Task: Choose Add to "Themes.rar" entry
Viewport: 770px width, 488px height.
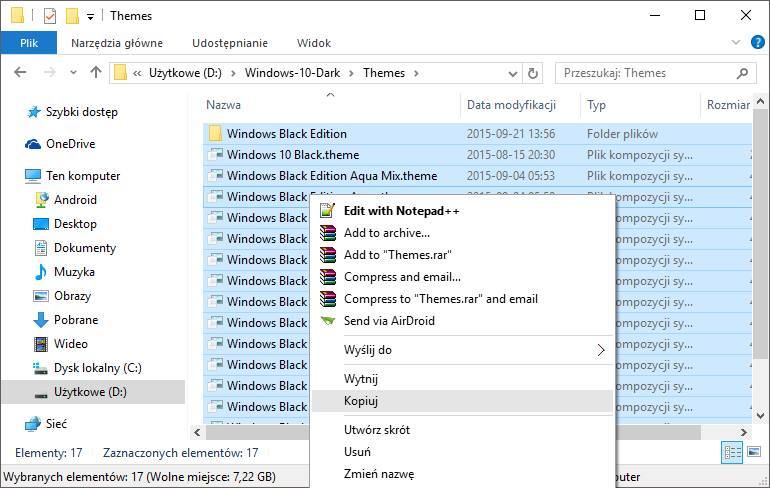Action: pos(463,255)
